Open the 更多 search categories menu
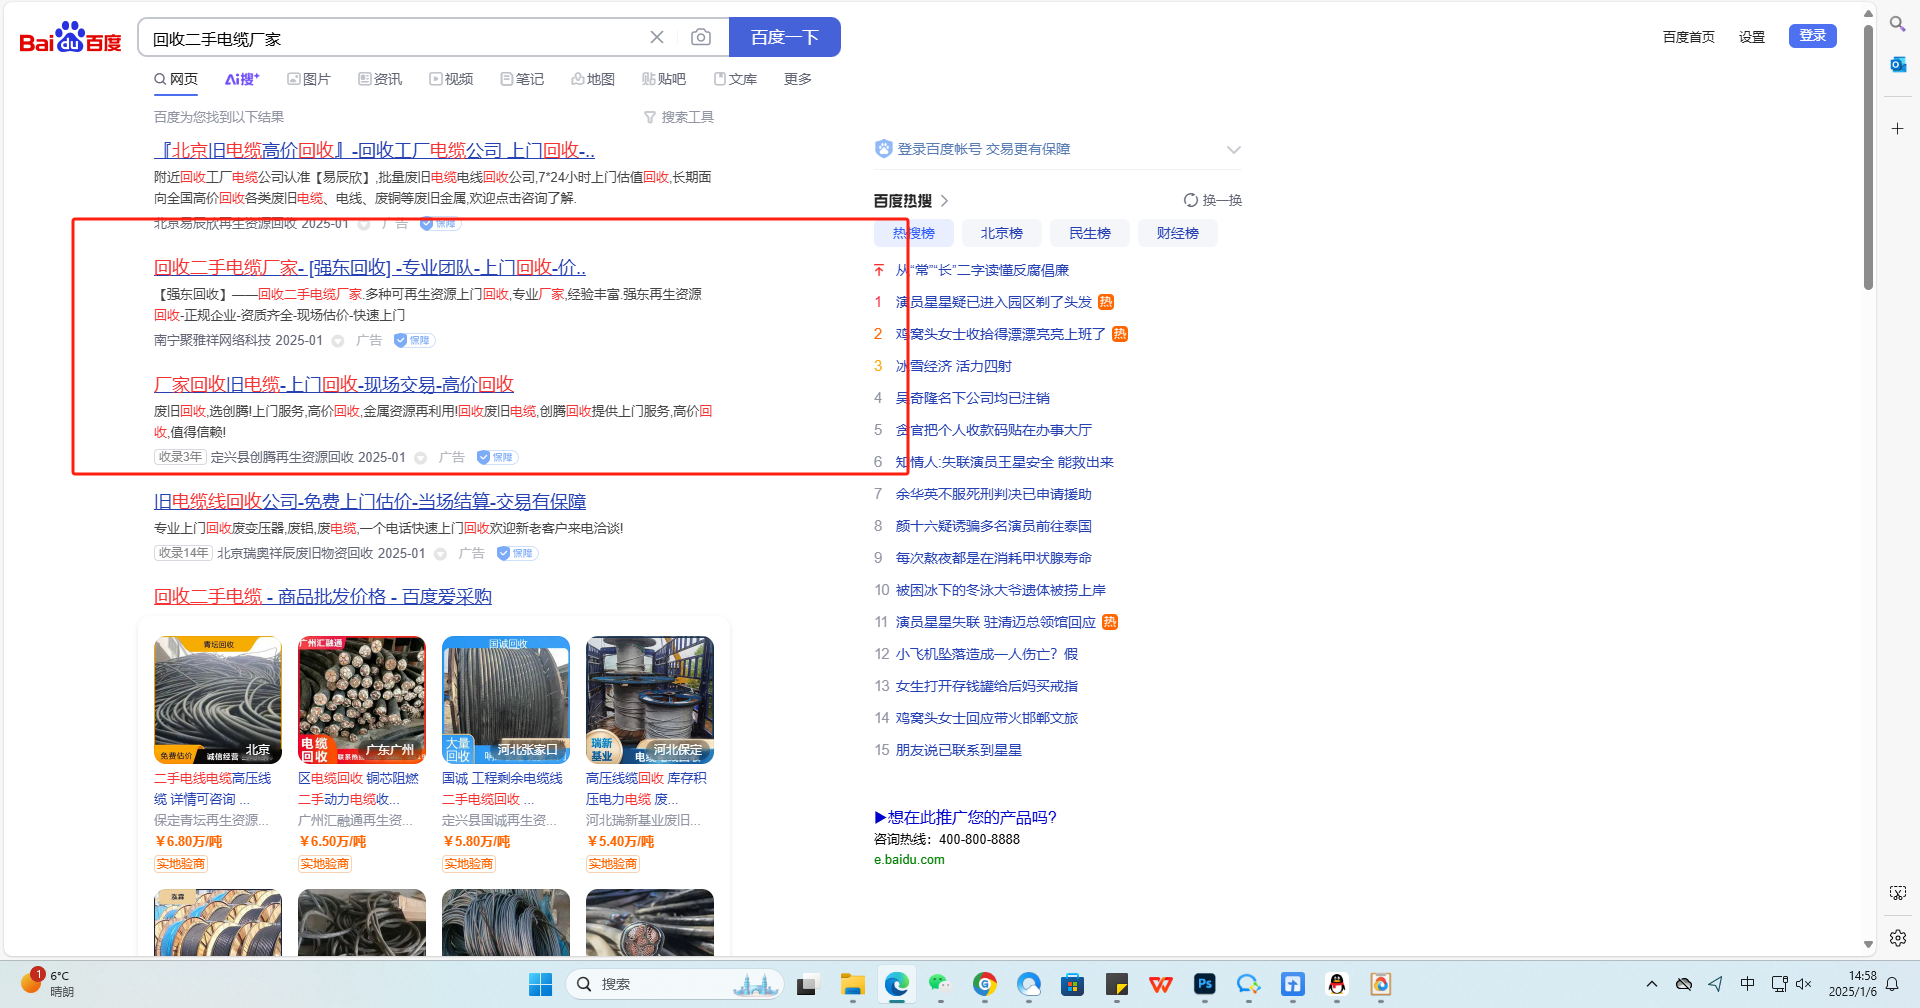This screenshot has height=1008, width=1920. (797, 79)
